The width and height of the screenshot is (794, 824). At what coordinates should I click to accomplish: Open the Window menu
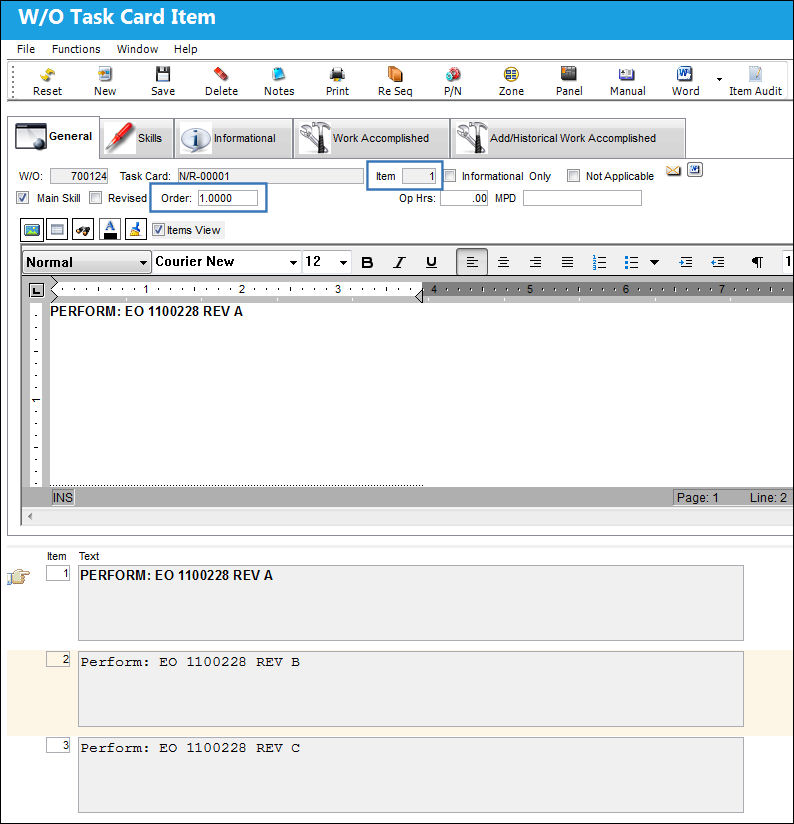pos(137,49)
